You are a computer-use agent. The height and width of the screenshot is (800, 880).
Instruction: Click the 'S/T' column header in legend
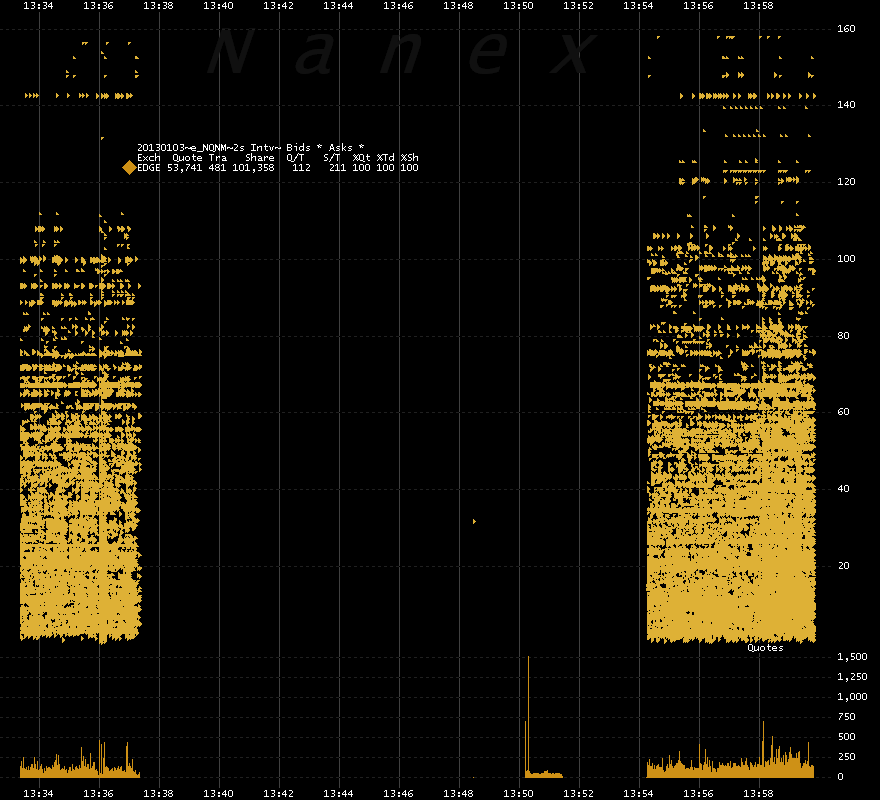pos(332,158)
